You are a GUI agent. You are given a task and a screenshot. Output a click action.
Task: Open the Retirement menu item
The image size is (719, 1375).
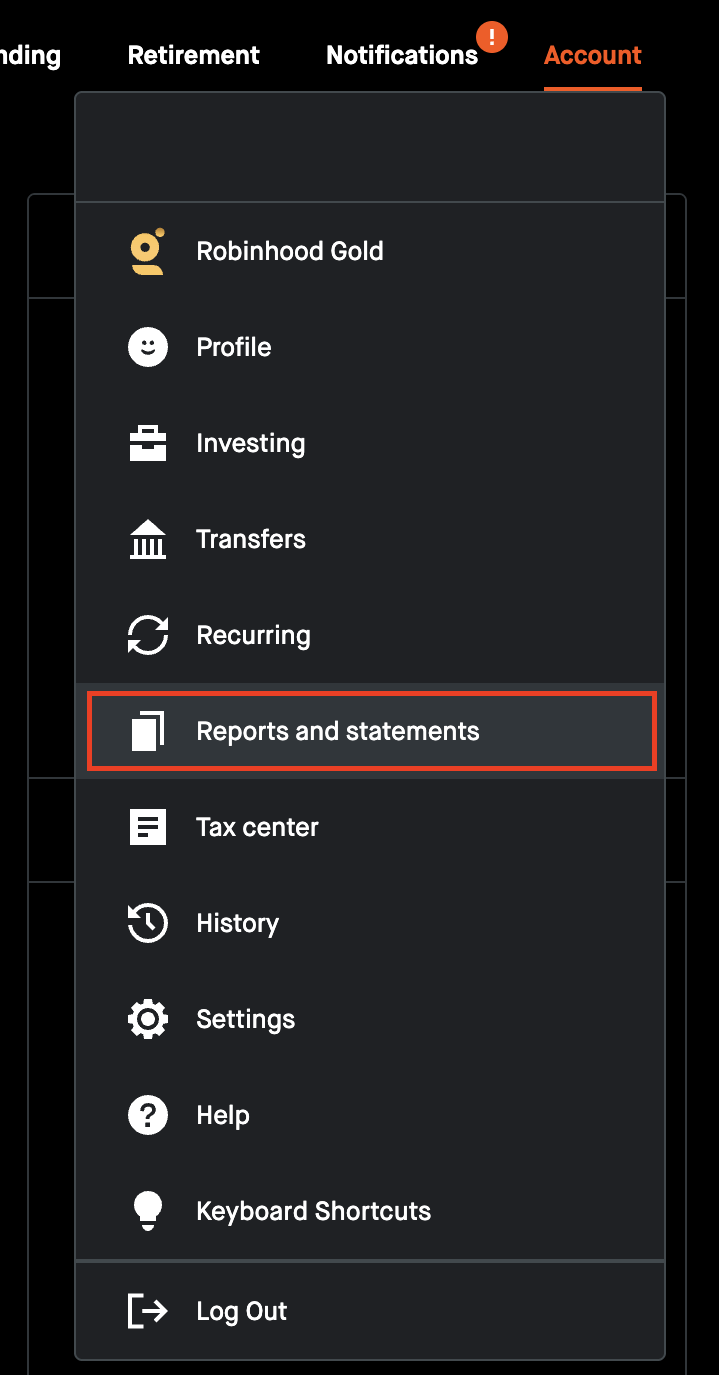pos(193,55)
